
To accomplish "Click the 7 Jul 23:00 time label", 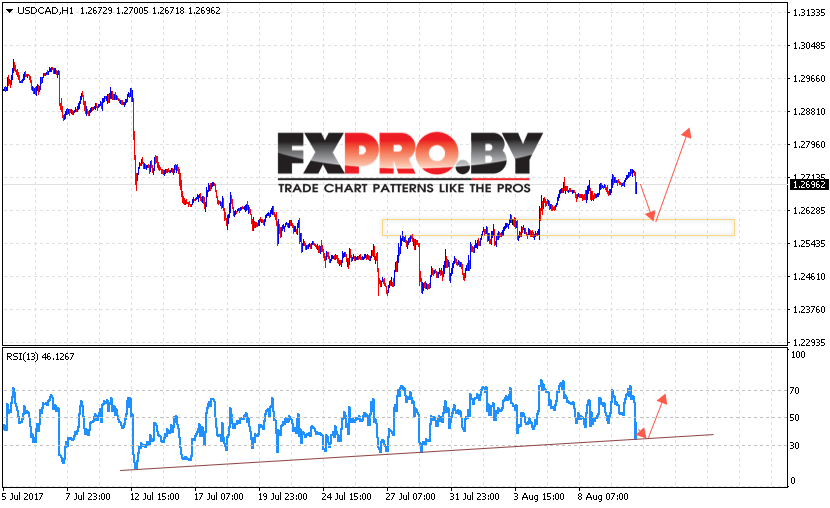I will click(x=88, y=496).
